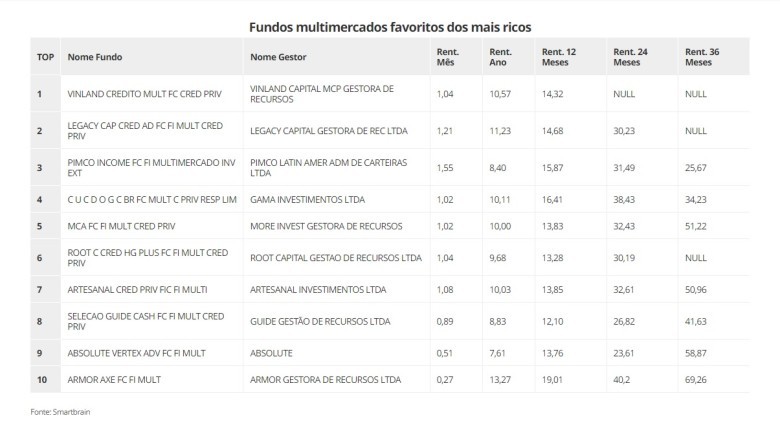Select the Rent. Mês column header
Viewport: 780px width, 438px height.
click(x=448, y=57)
